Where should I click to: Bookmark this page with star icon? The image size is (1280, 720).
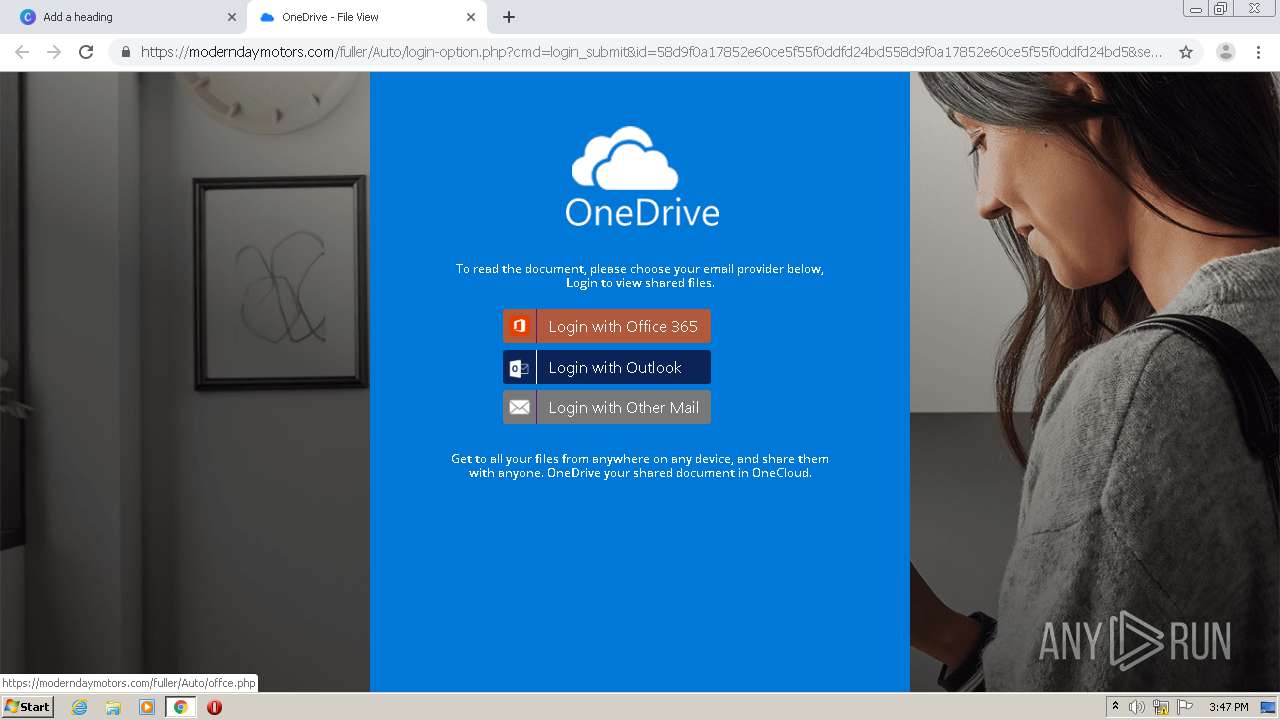[x=1186, y=52]
